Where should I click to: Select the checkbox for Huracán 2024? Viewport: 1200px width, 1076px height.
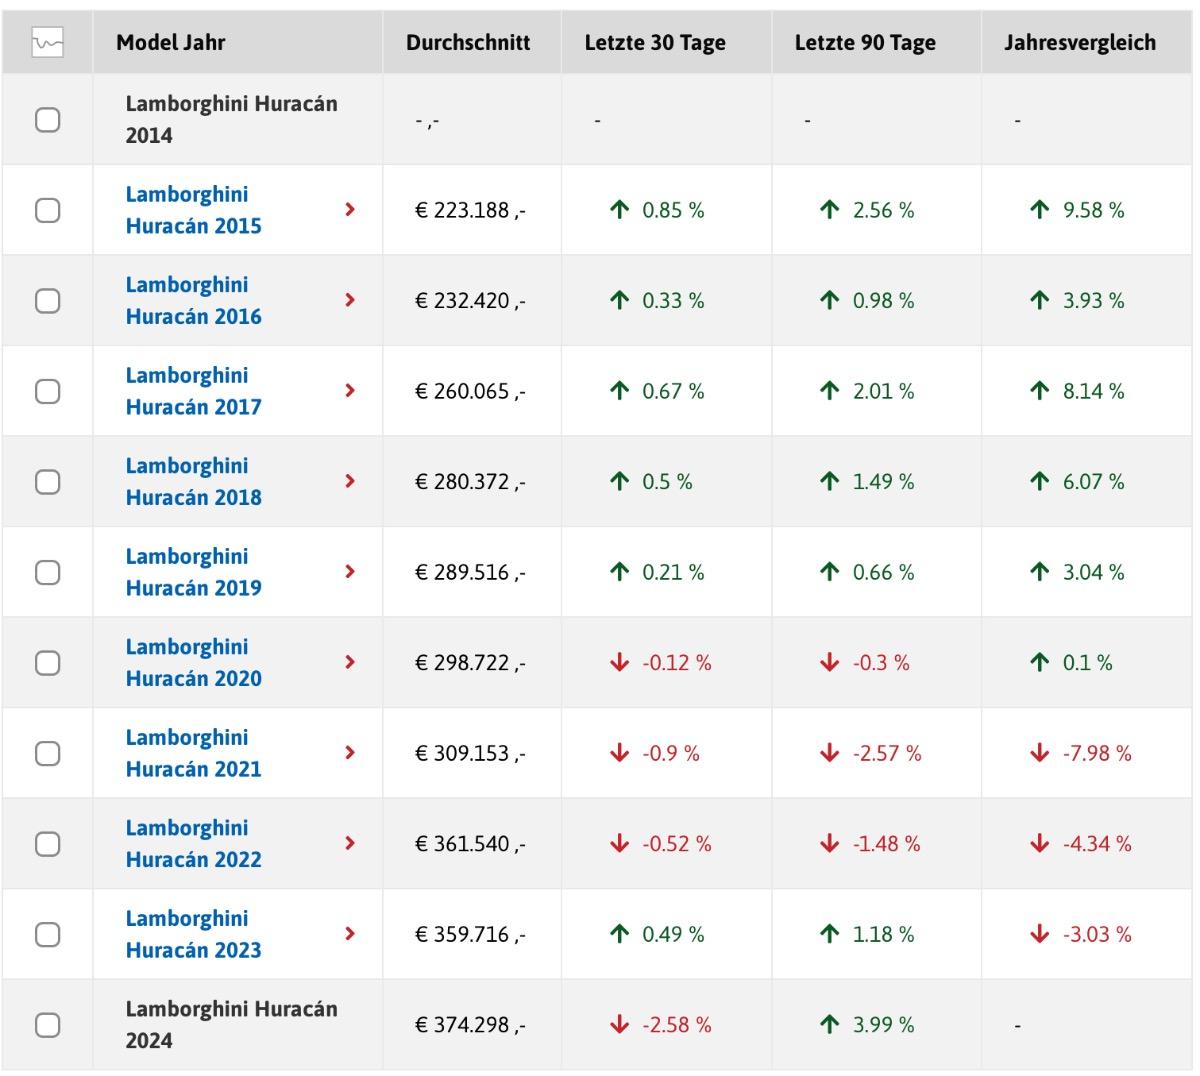pos(47,1025)
